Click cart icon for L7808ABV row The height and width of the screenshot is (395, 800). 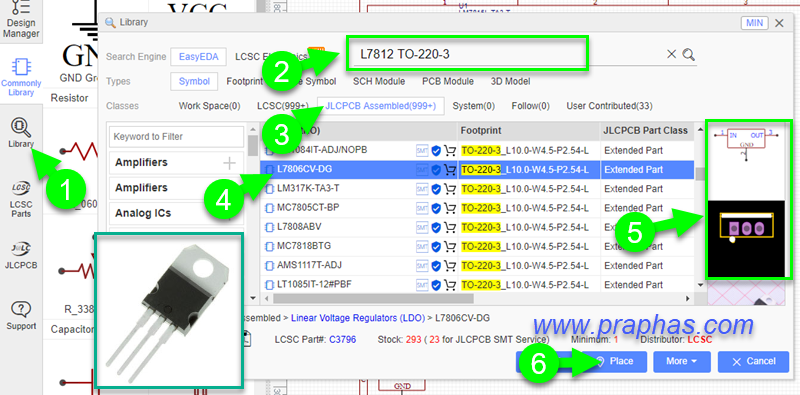coord(449,227)
